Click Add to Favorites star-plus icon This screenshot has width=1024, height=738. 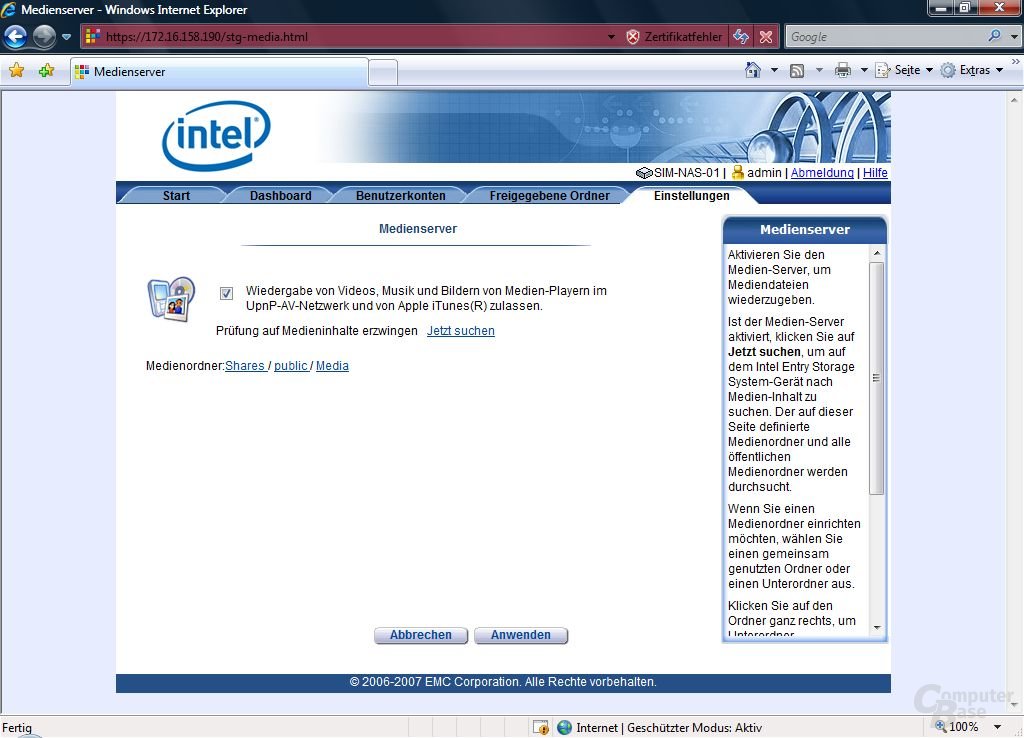point(46,70)
